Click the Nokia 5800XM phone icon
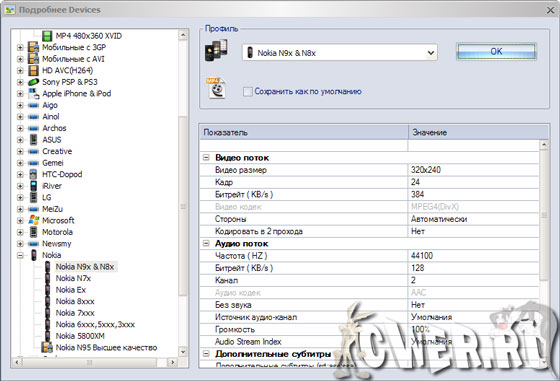Image resolution: width=560 pixels, height=381 pixels. click(48, 336)
